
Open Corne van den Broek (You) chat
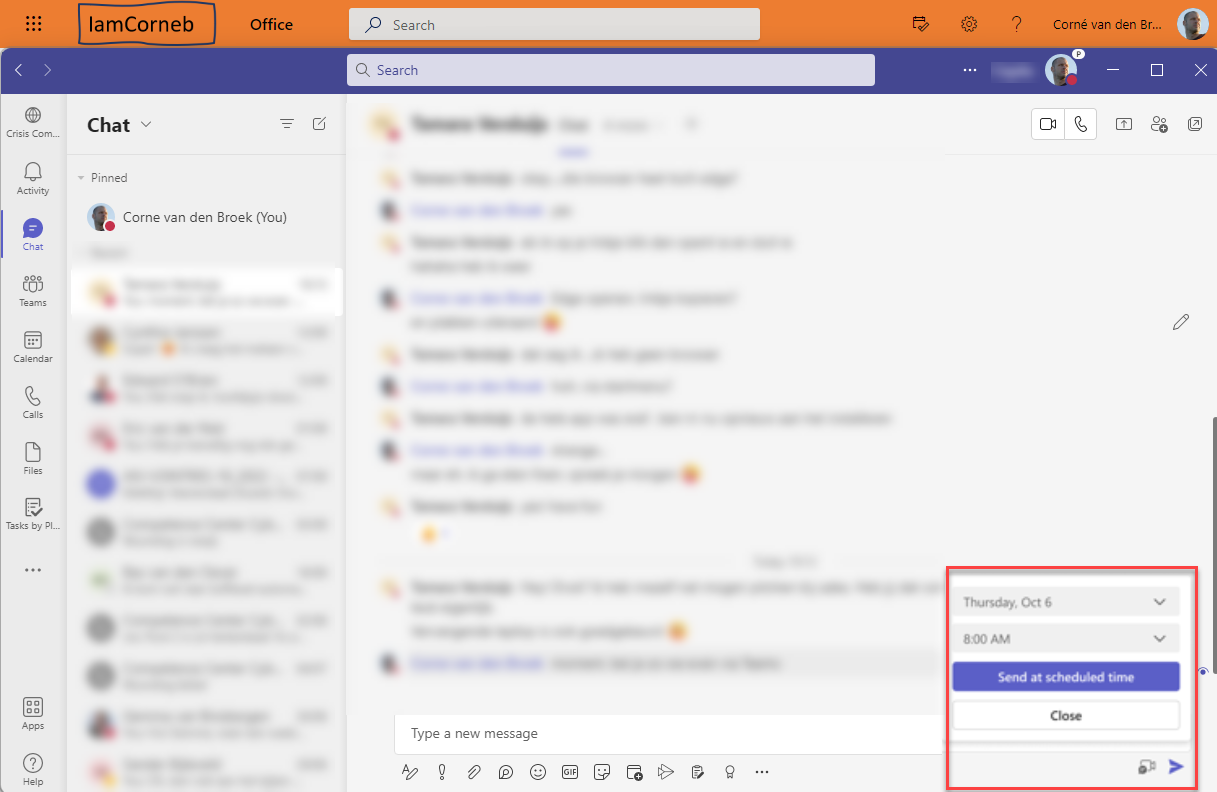tap(205, 217)
